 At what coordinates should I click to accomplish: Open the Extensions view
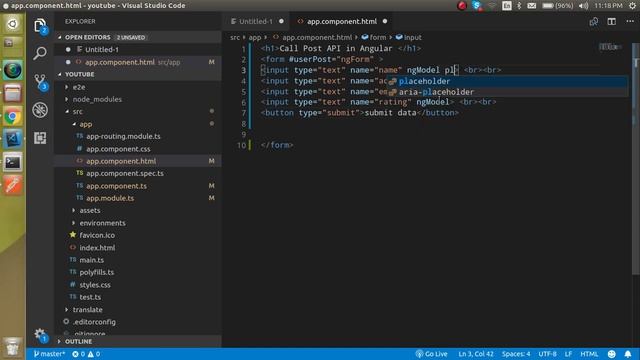tap(40, 138)
